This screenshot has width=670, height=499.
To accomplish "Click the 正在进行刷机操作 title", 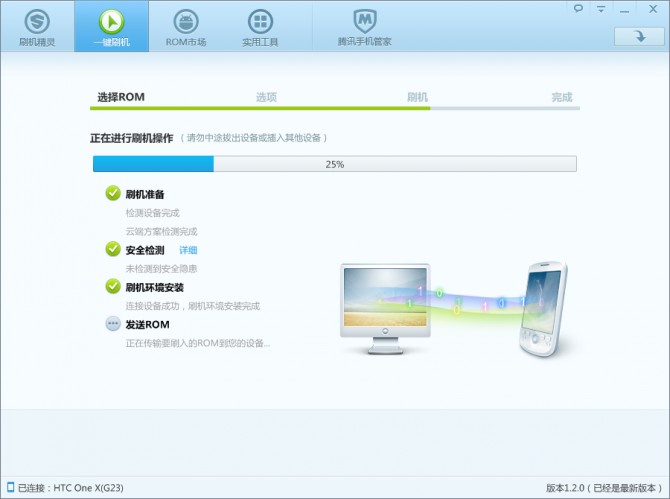I will (x=132, y=138).
